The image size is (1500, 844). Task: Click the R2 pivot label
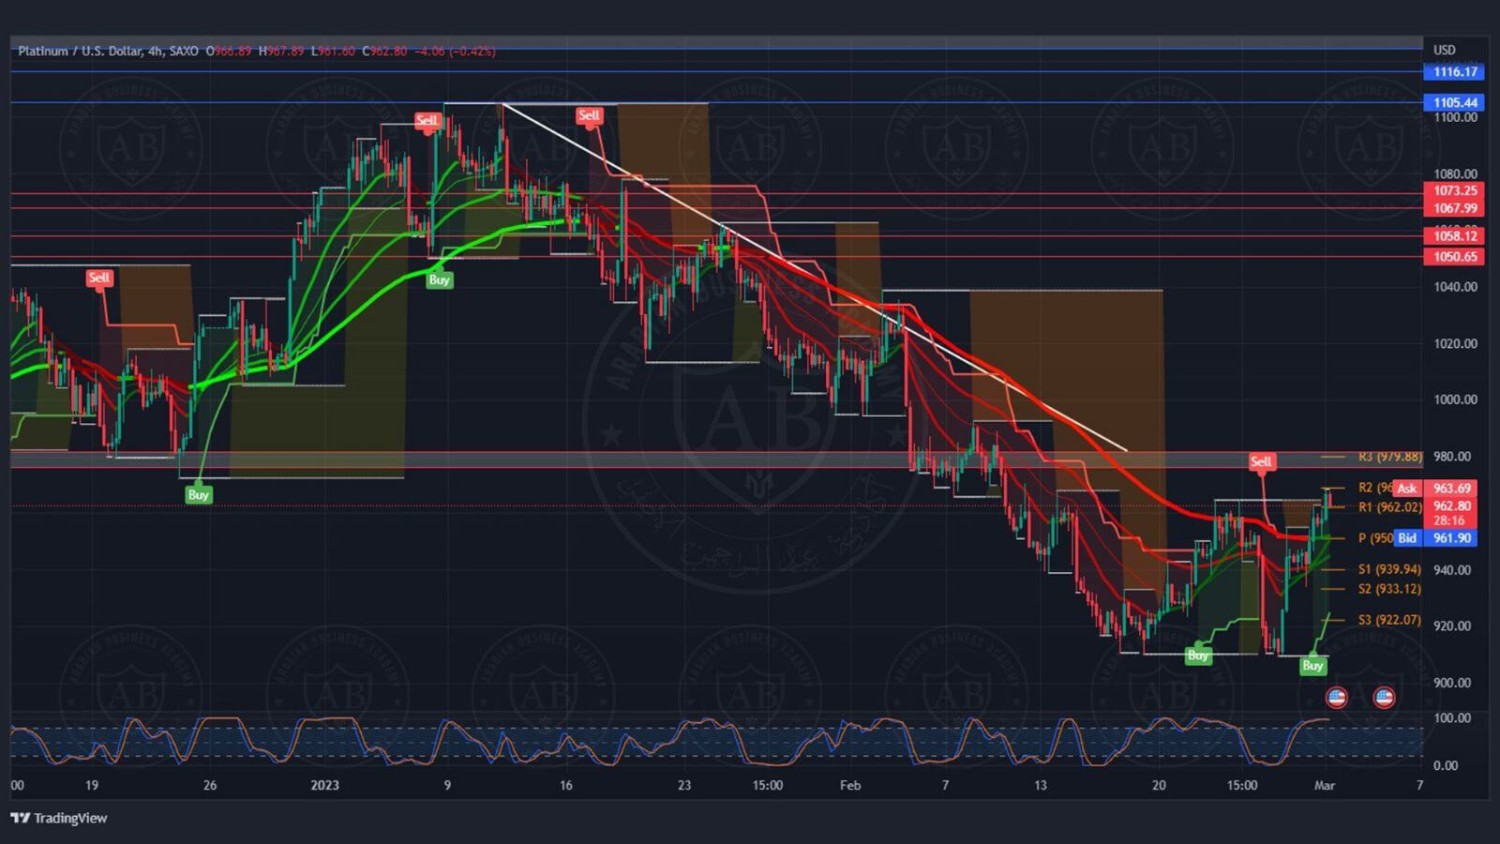point(1375,488)
